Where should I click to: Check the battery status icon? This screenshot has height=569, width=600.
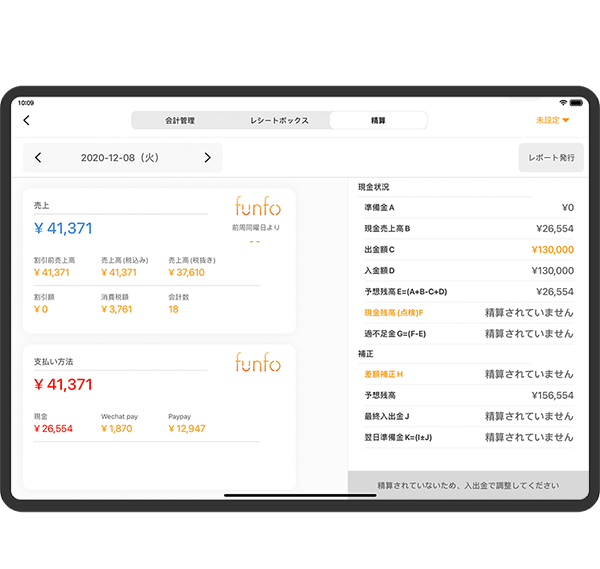pyautogui.click(x=576, y=103)
